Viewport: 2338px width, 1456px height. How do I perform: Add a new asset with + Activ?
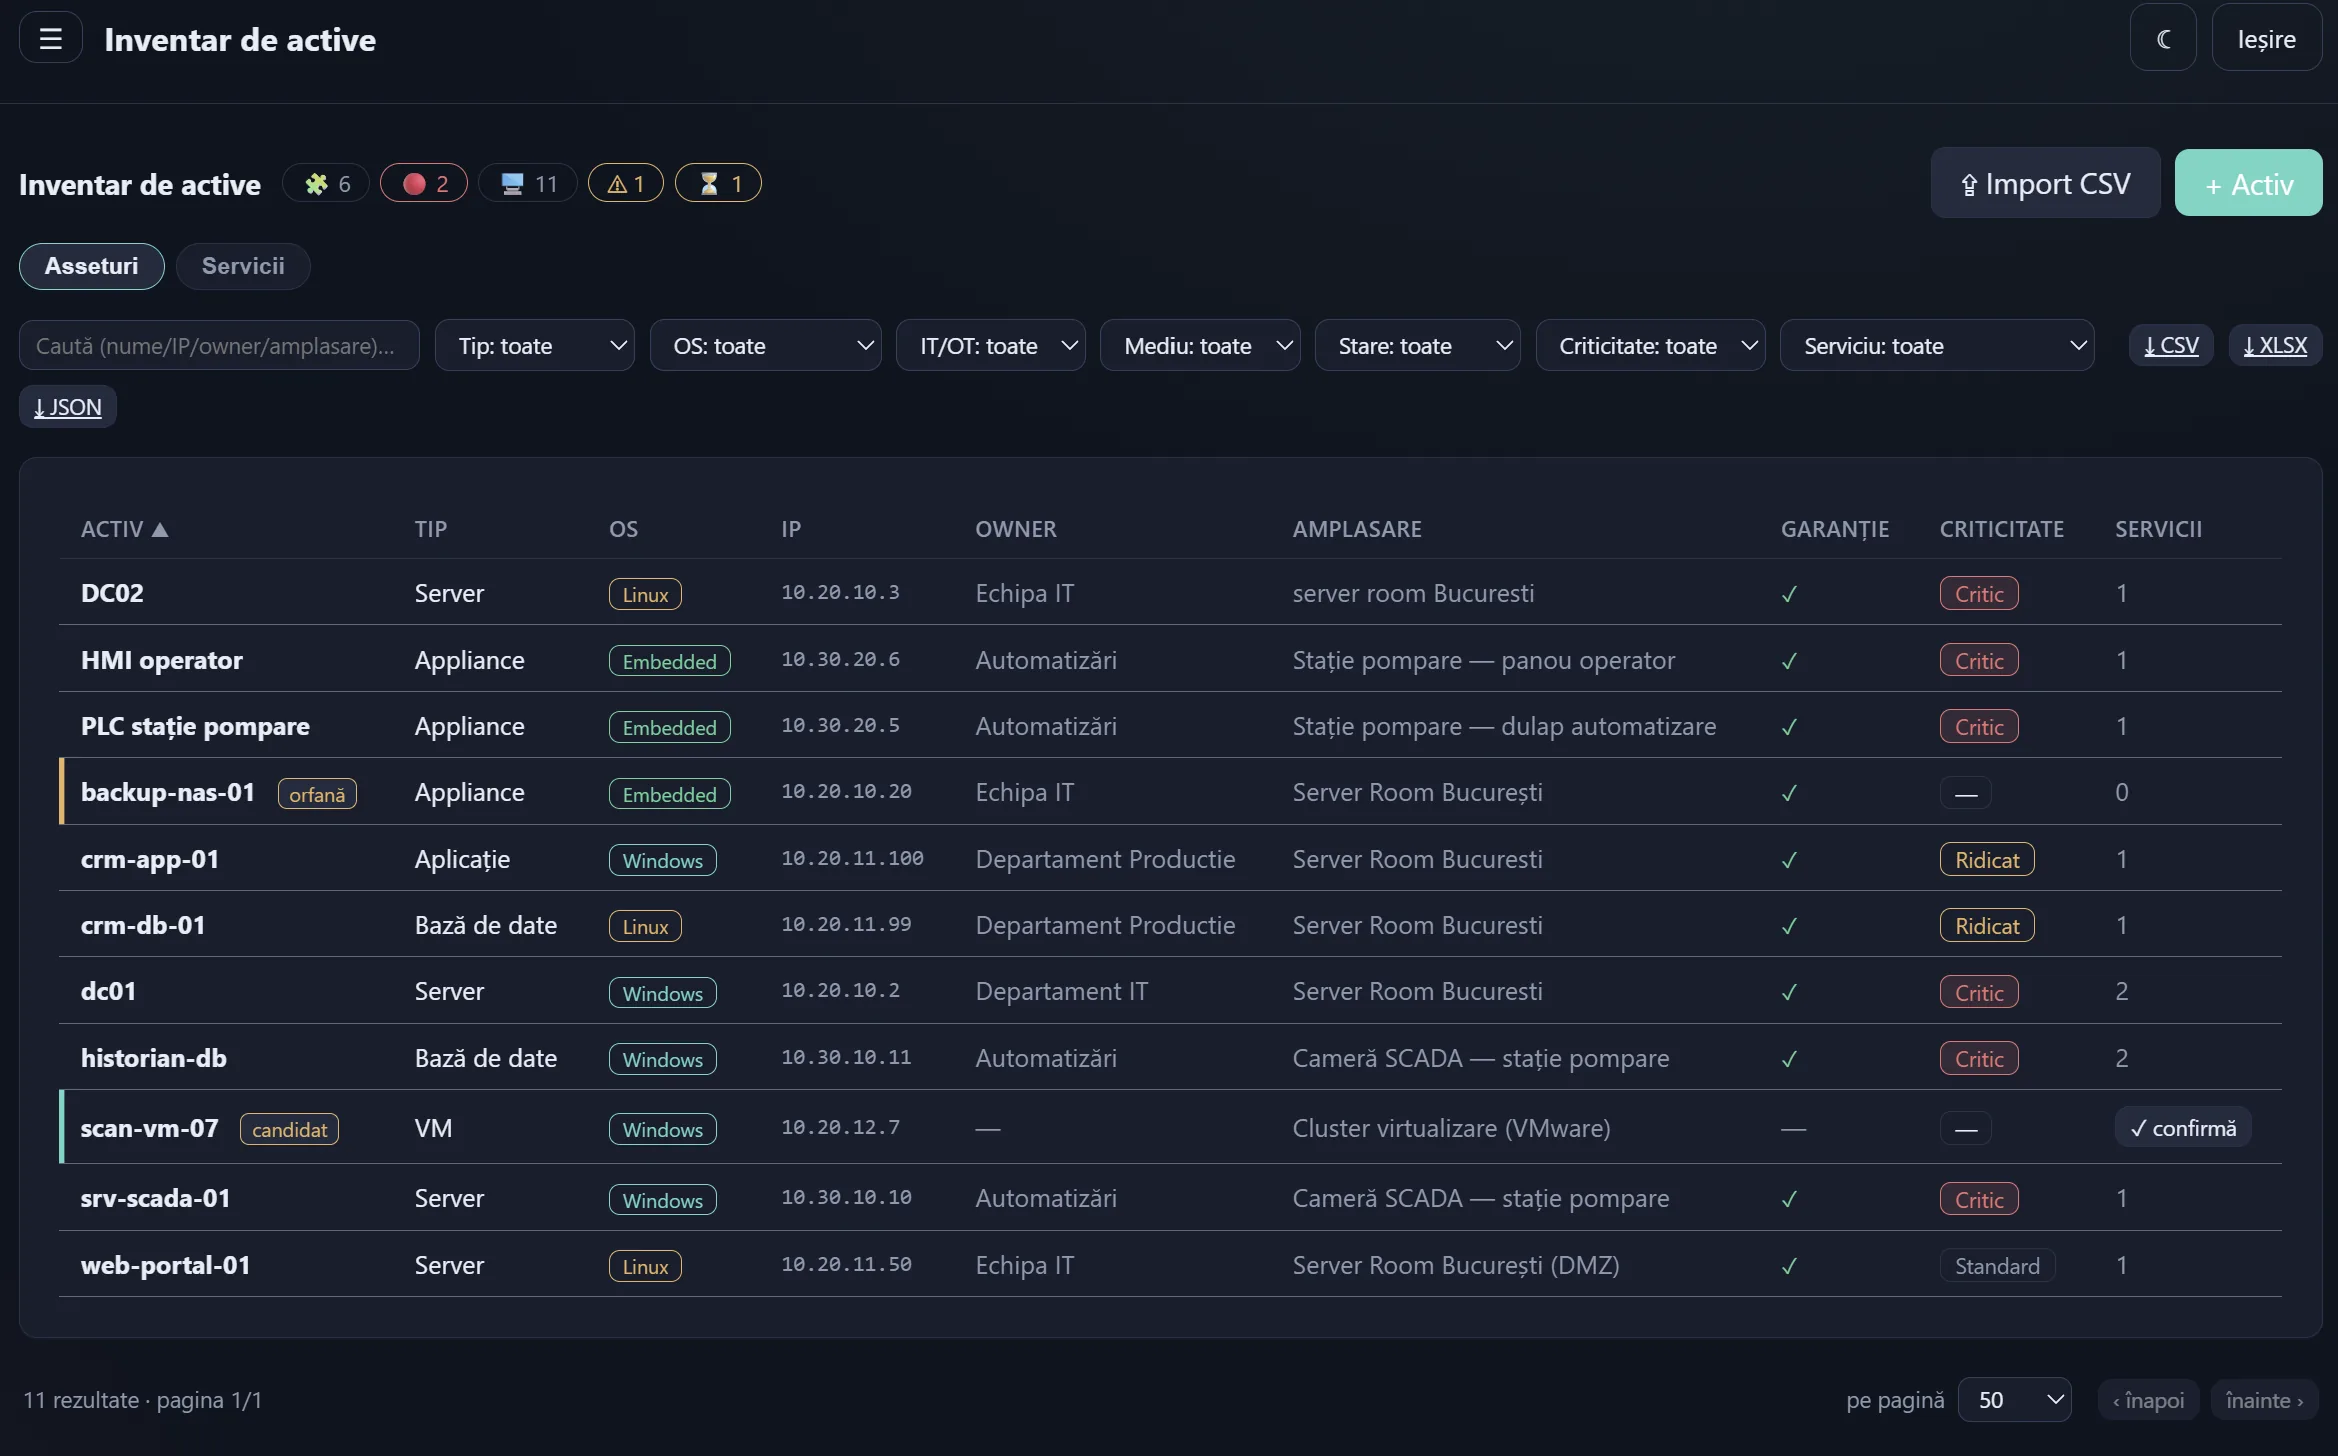[2248, 184]
